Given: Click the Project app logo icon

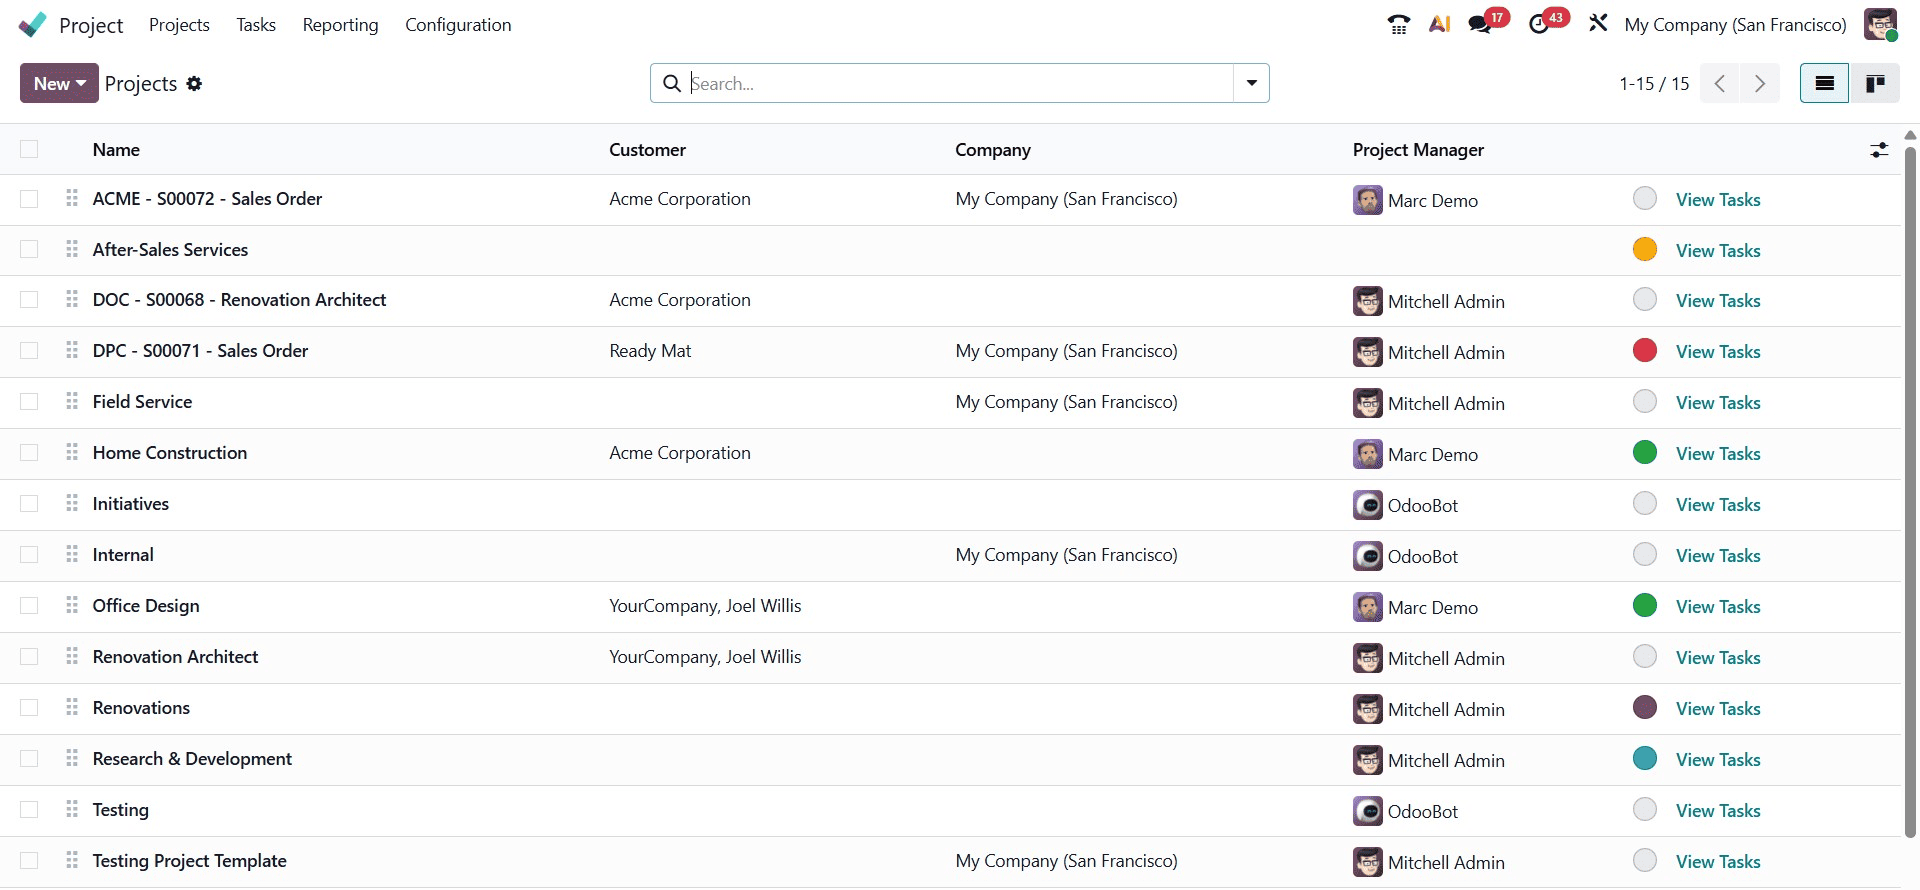Looking at the screenshot, I should tap(33, 24).
